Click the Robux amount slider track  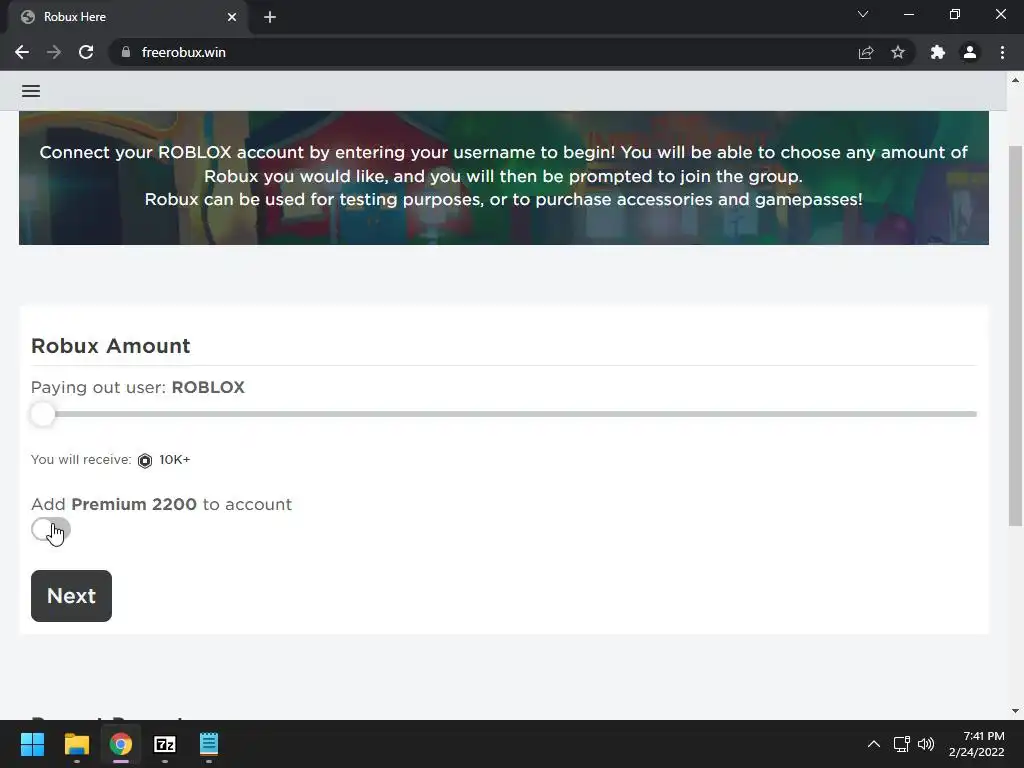pos(504,414)
